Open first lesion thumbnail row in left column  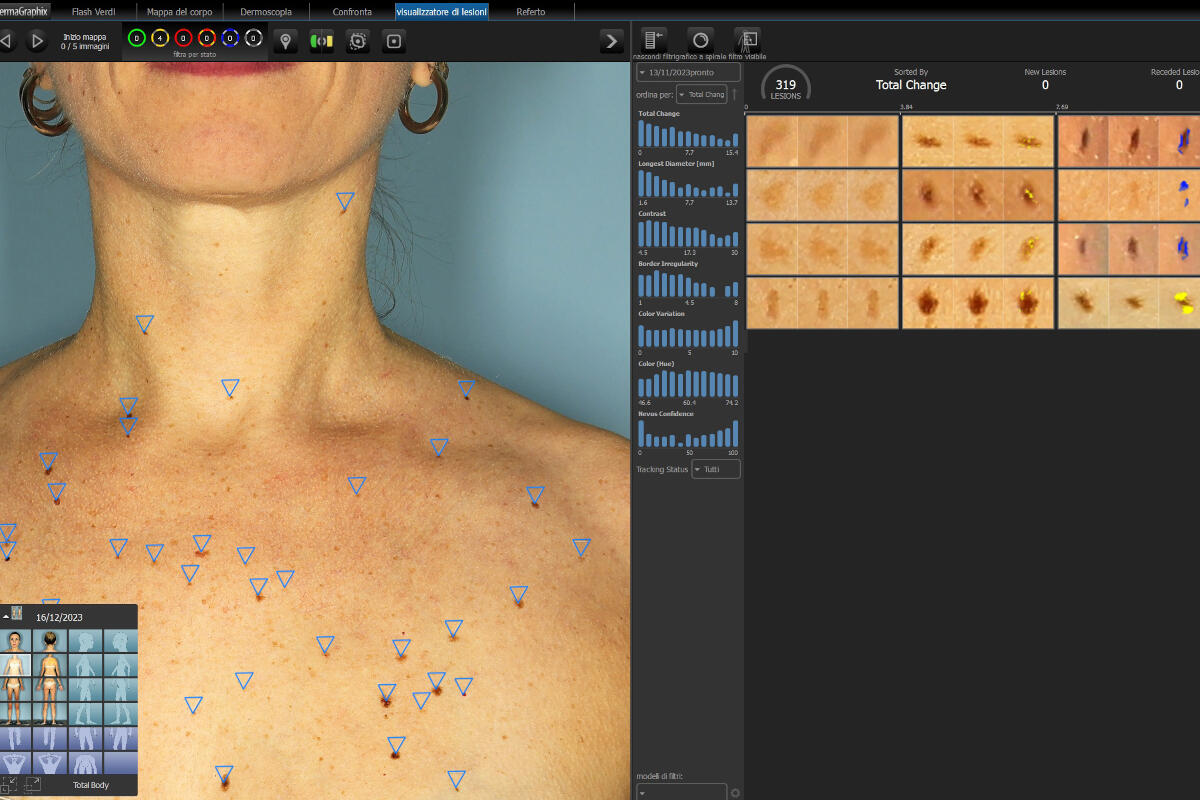822,141
